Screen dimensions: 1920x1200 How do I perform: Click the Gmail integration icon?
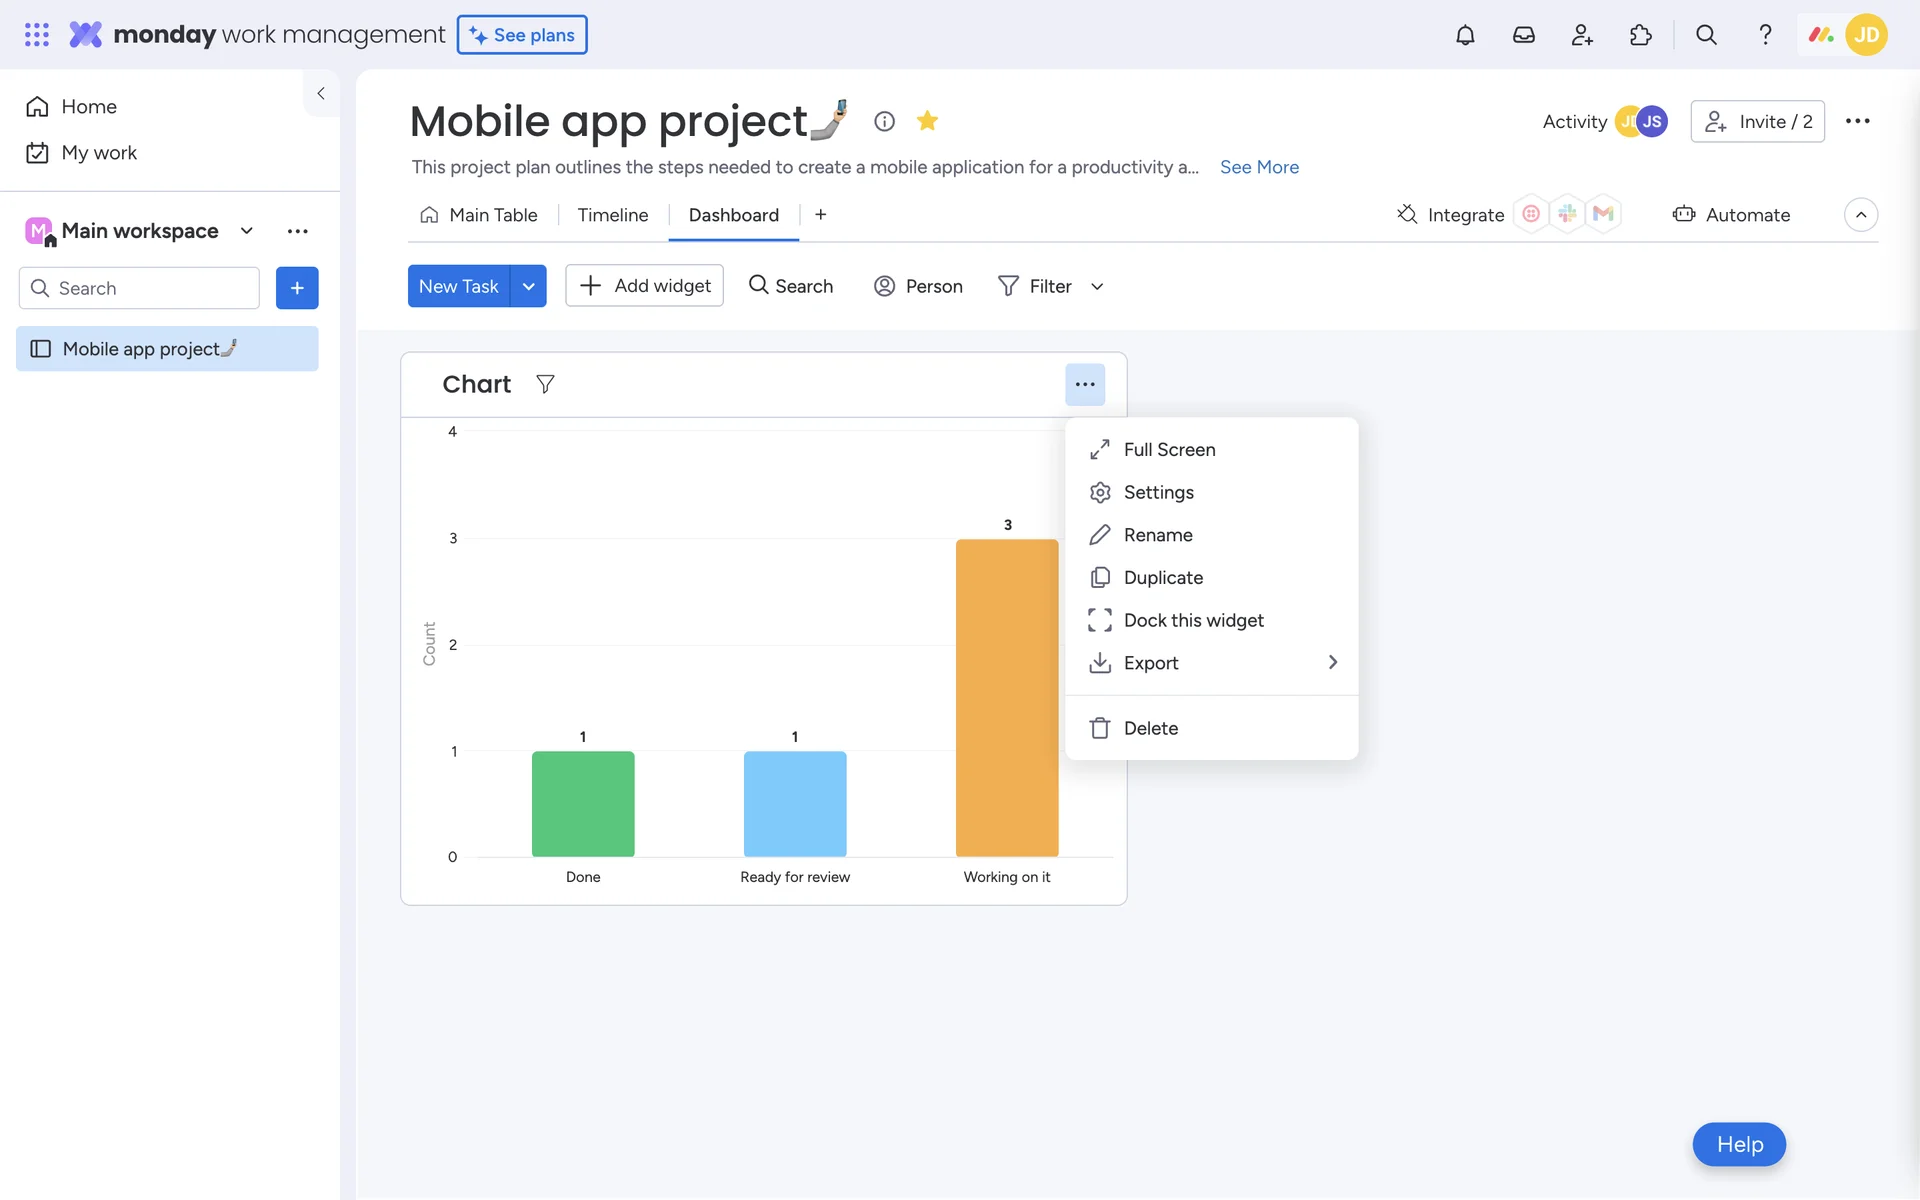point(1603,214)
